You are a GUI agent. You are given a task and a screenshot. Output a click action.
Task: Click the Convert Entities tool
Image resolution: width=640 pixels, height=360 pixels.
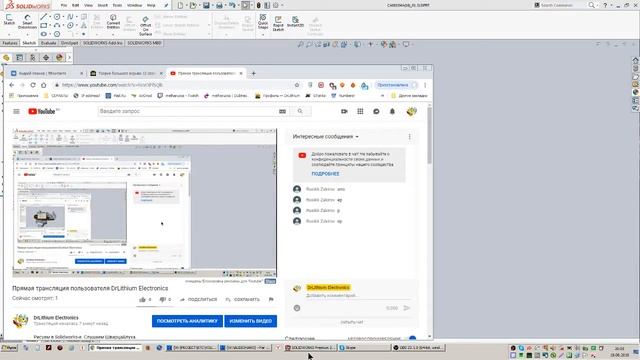click(x=113, y=21)
